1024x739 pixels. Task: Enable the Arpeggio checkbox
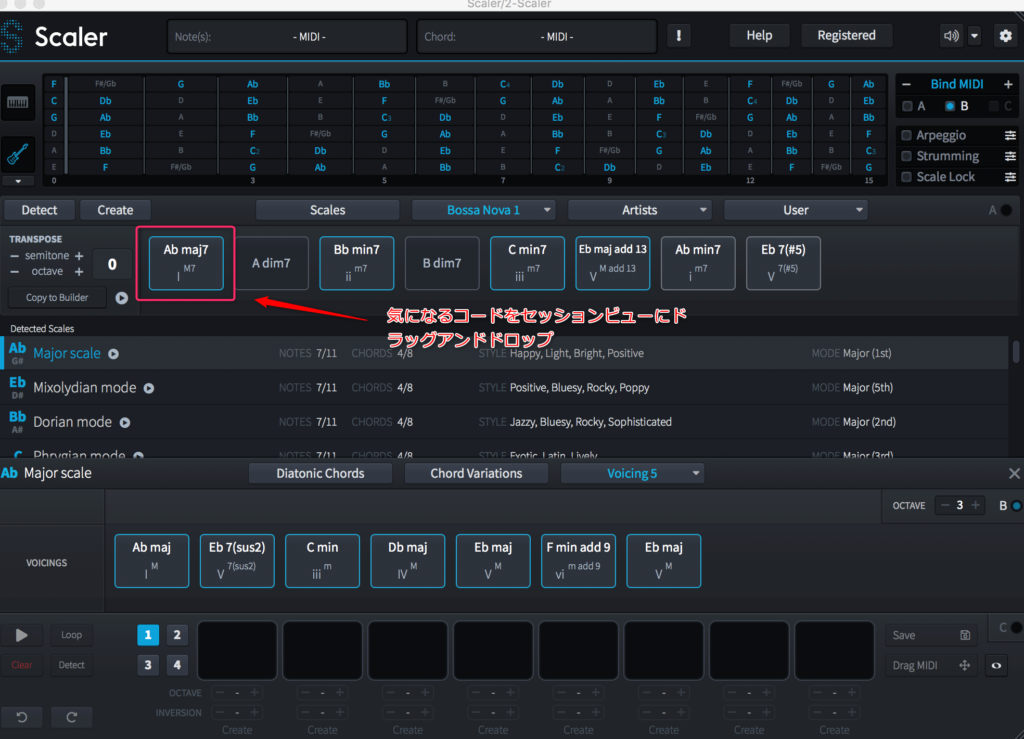point(906,135)
